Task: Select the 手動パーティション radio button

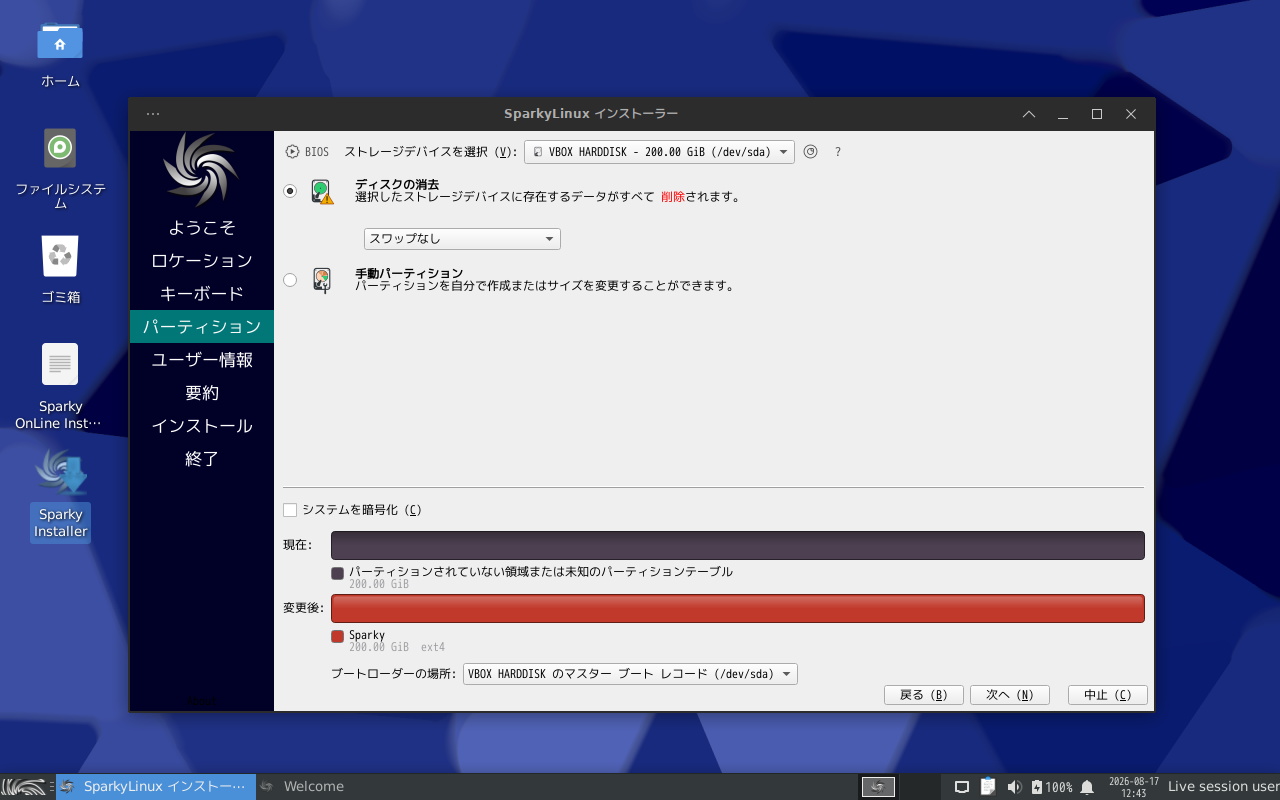Action: pos(290,280)
